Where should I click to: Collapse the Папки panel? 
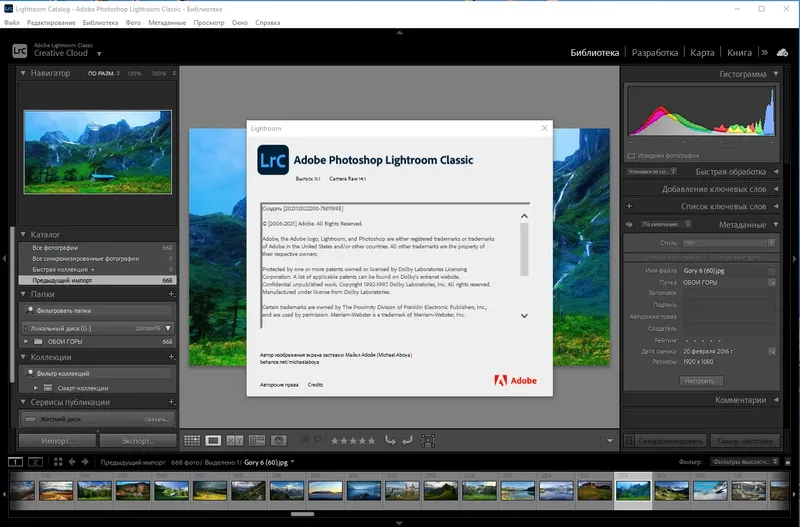[23, 294]
